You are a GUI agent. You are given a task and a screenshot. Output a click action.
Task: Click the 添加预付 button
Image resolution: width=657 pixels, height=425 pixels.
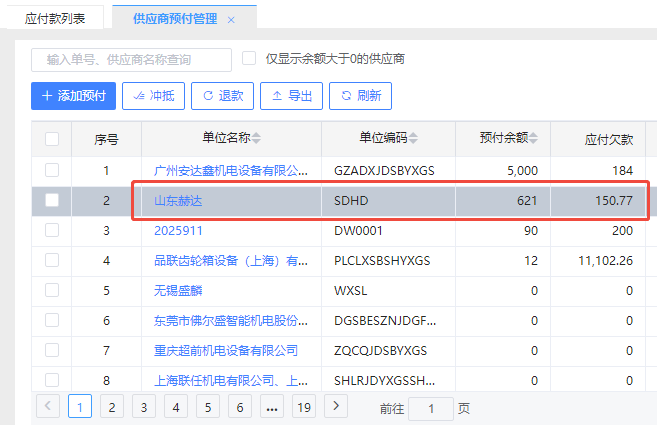[x=73, y=96]
